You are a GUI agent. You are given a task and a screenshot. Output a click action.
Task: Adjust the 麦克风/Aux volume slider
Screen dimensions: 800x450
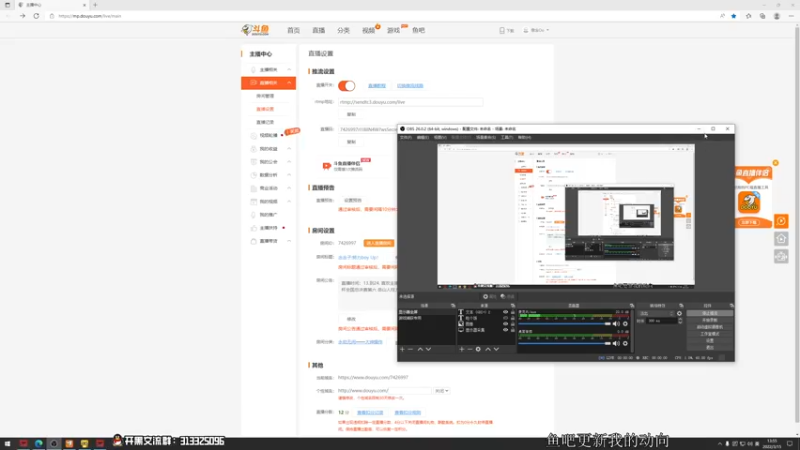pyautogui.click(x=565, y=324)
